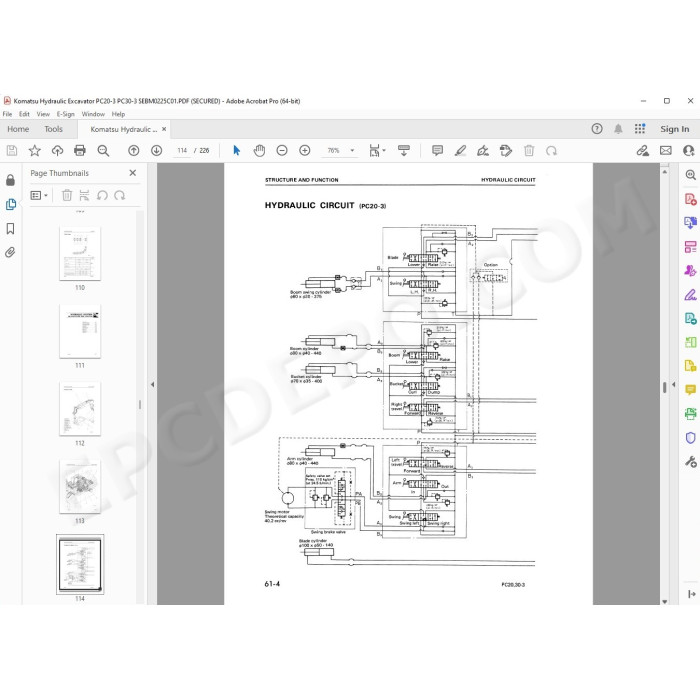Star this document as favorite
The image size is (700, 700).
(x=34, y=150)
